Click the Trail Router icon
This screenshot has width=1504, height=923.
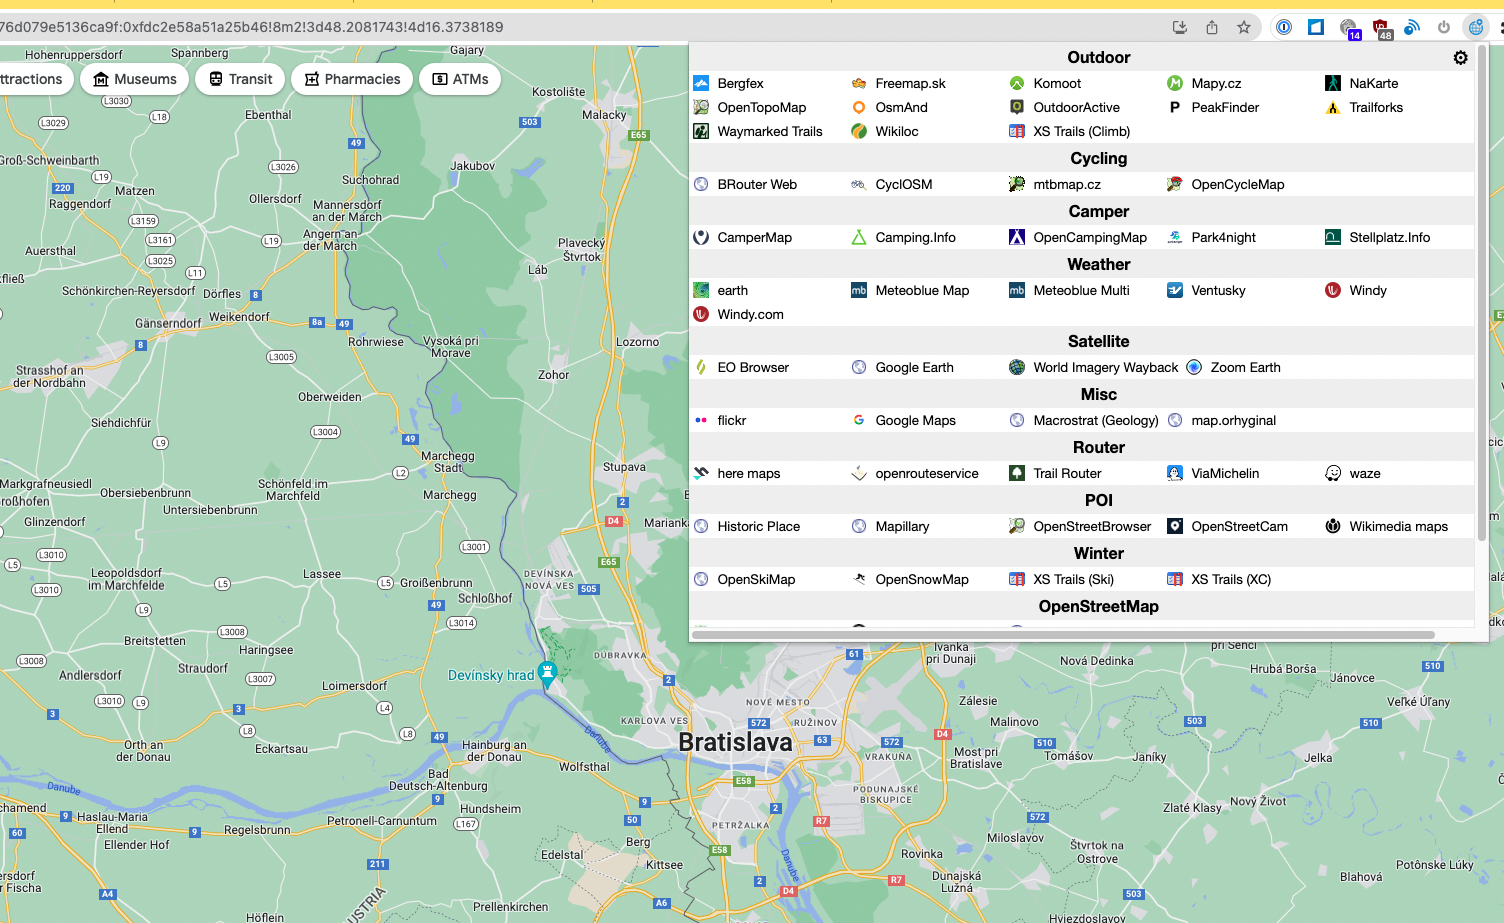coord(1017,473)
